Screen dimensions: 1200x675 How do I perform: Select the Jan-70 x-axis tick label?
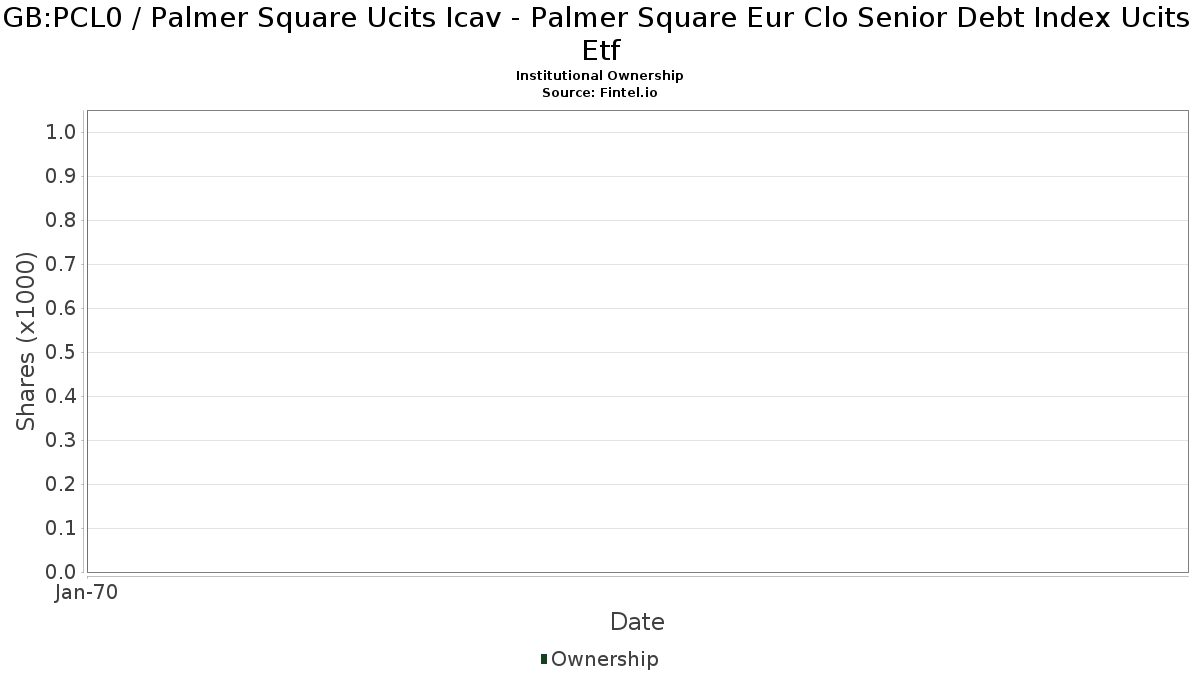point(87,593)
